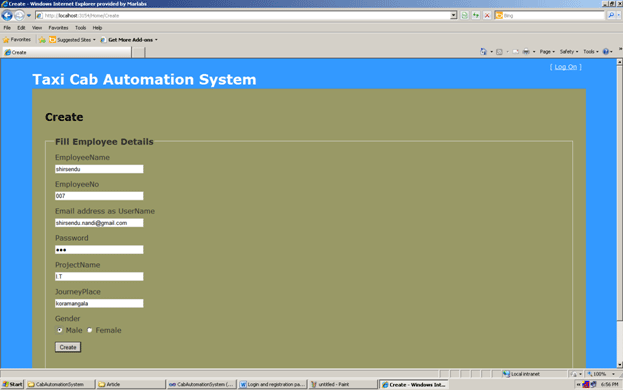This screenshot has width=623, height=390.
Task: Select the Male radio button
Action: tap(60, 330)
